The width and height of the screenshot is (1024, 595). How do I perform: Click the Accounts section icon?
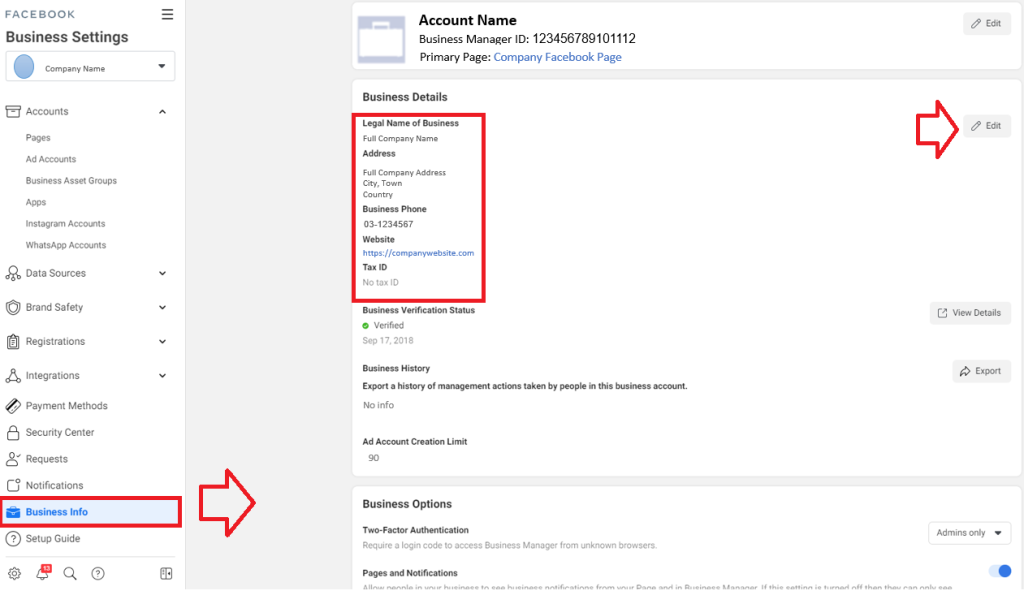click(x=13, y=111)
